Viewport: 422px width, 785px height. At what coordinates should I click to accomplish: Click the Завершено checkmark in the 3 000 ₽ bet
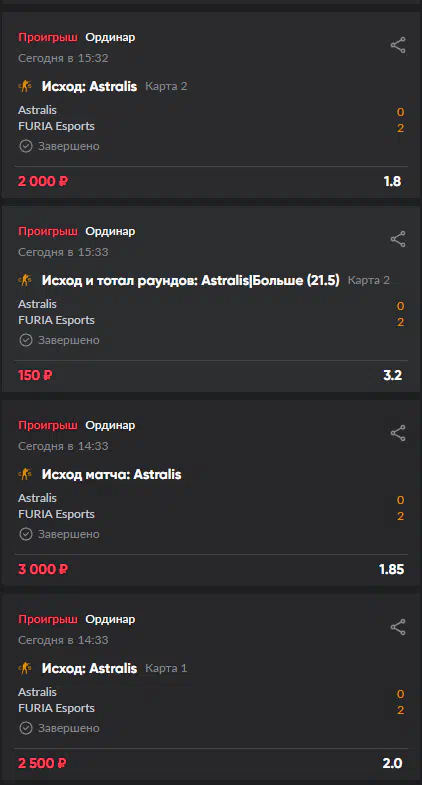tap(26, 534)
